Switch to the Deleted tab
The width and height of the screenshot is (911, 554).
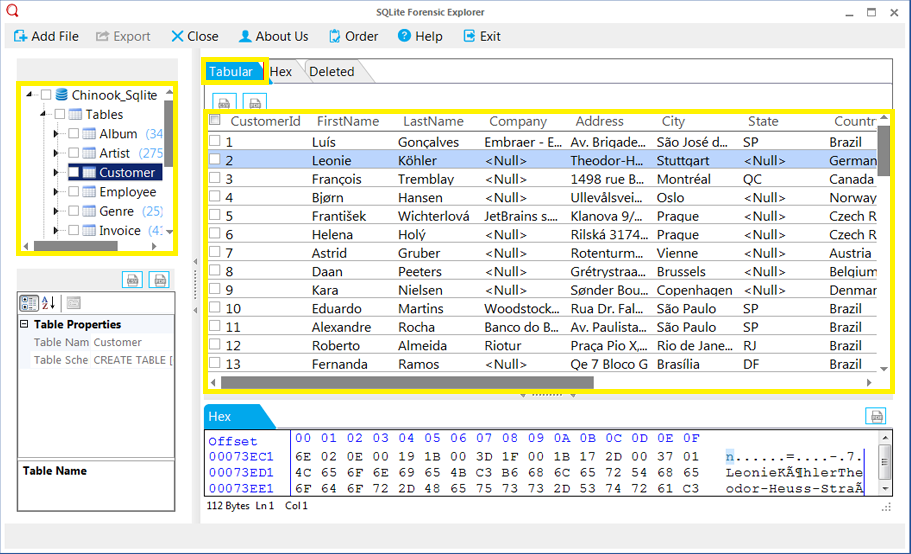pyautogui.click(x=332, y=71)
